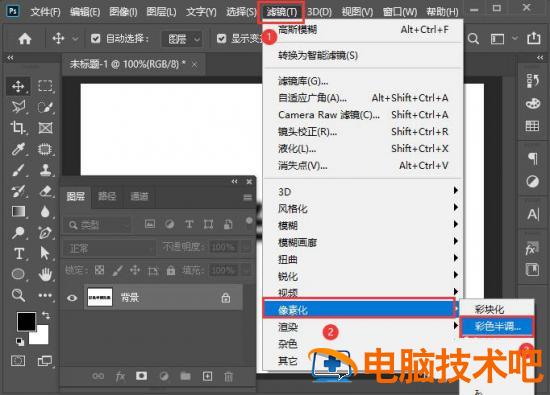The image size is (550, 395).
Task: Switch to the 路径 tab
Action: click(107, 196)
